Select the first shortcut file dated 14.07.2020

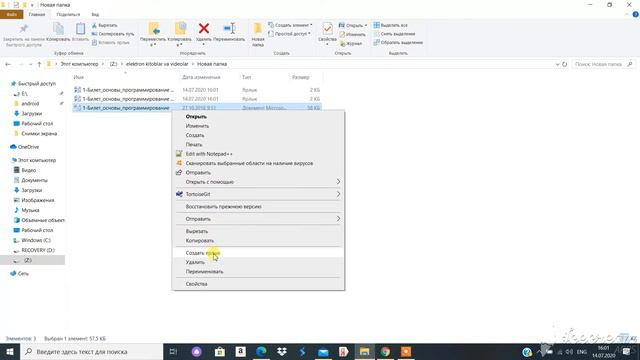[197, 90]
